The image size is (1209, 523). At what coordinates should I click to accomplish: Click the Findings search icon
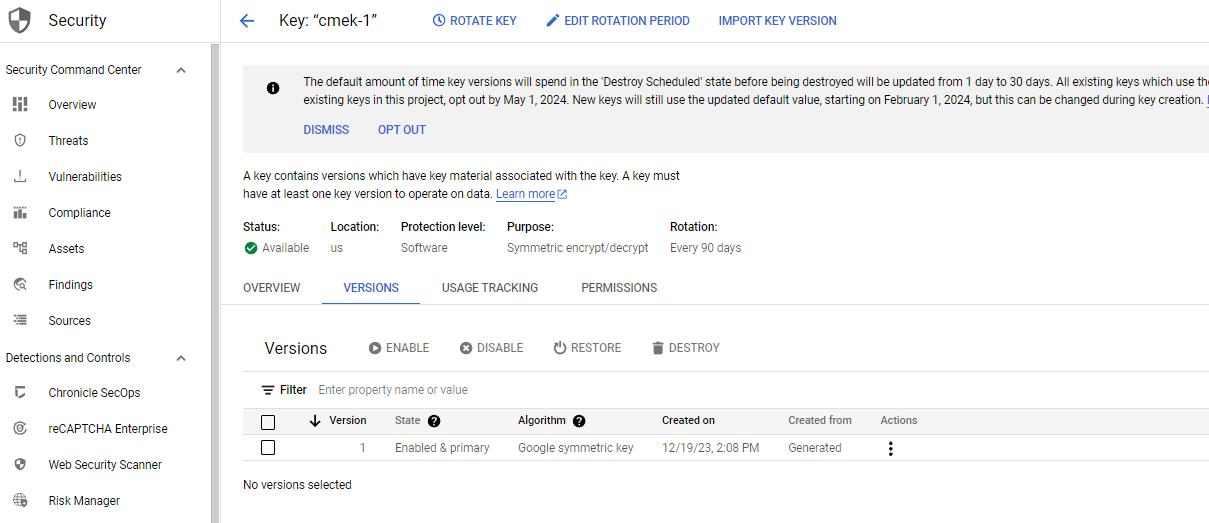click(20, 284)
